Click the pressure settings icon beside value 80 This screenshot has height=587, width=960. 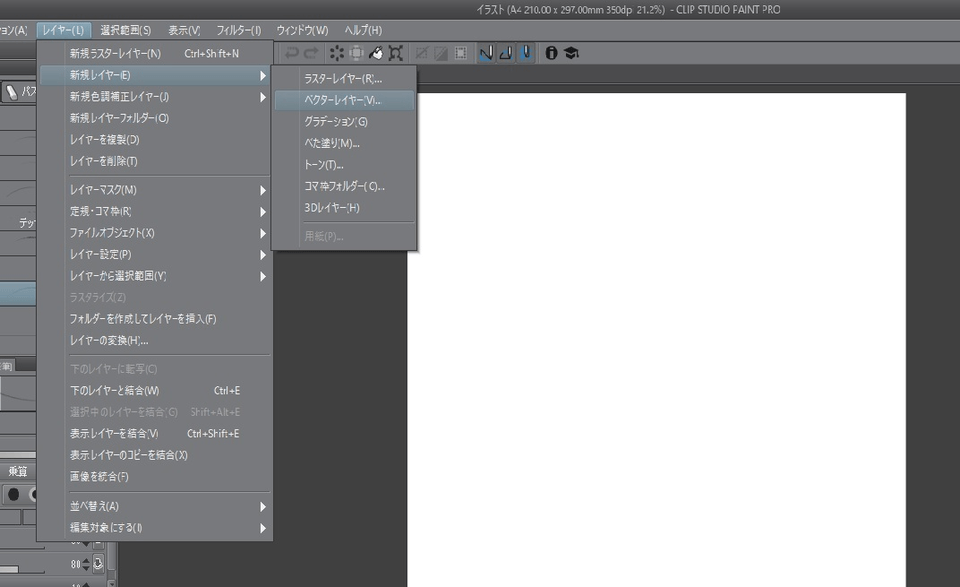(98, 564)
